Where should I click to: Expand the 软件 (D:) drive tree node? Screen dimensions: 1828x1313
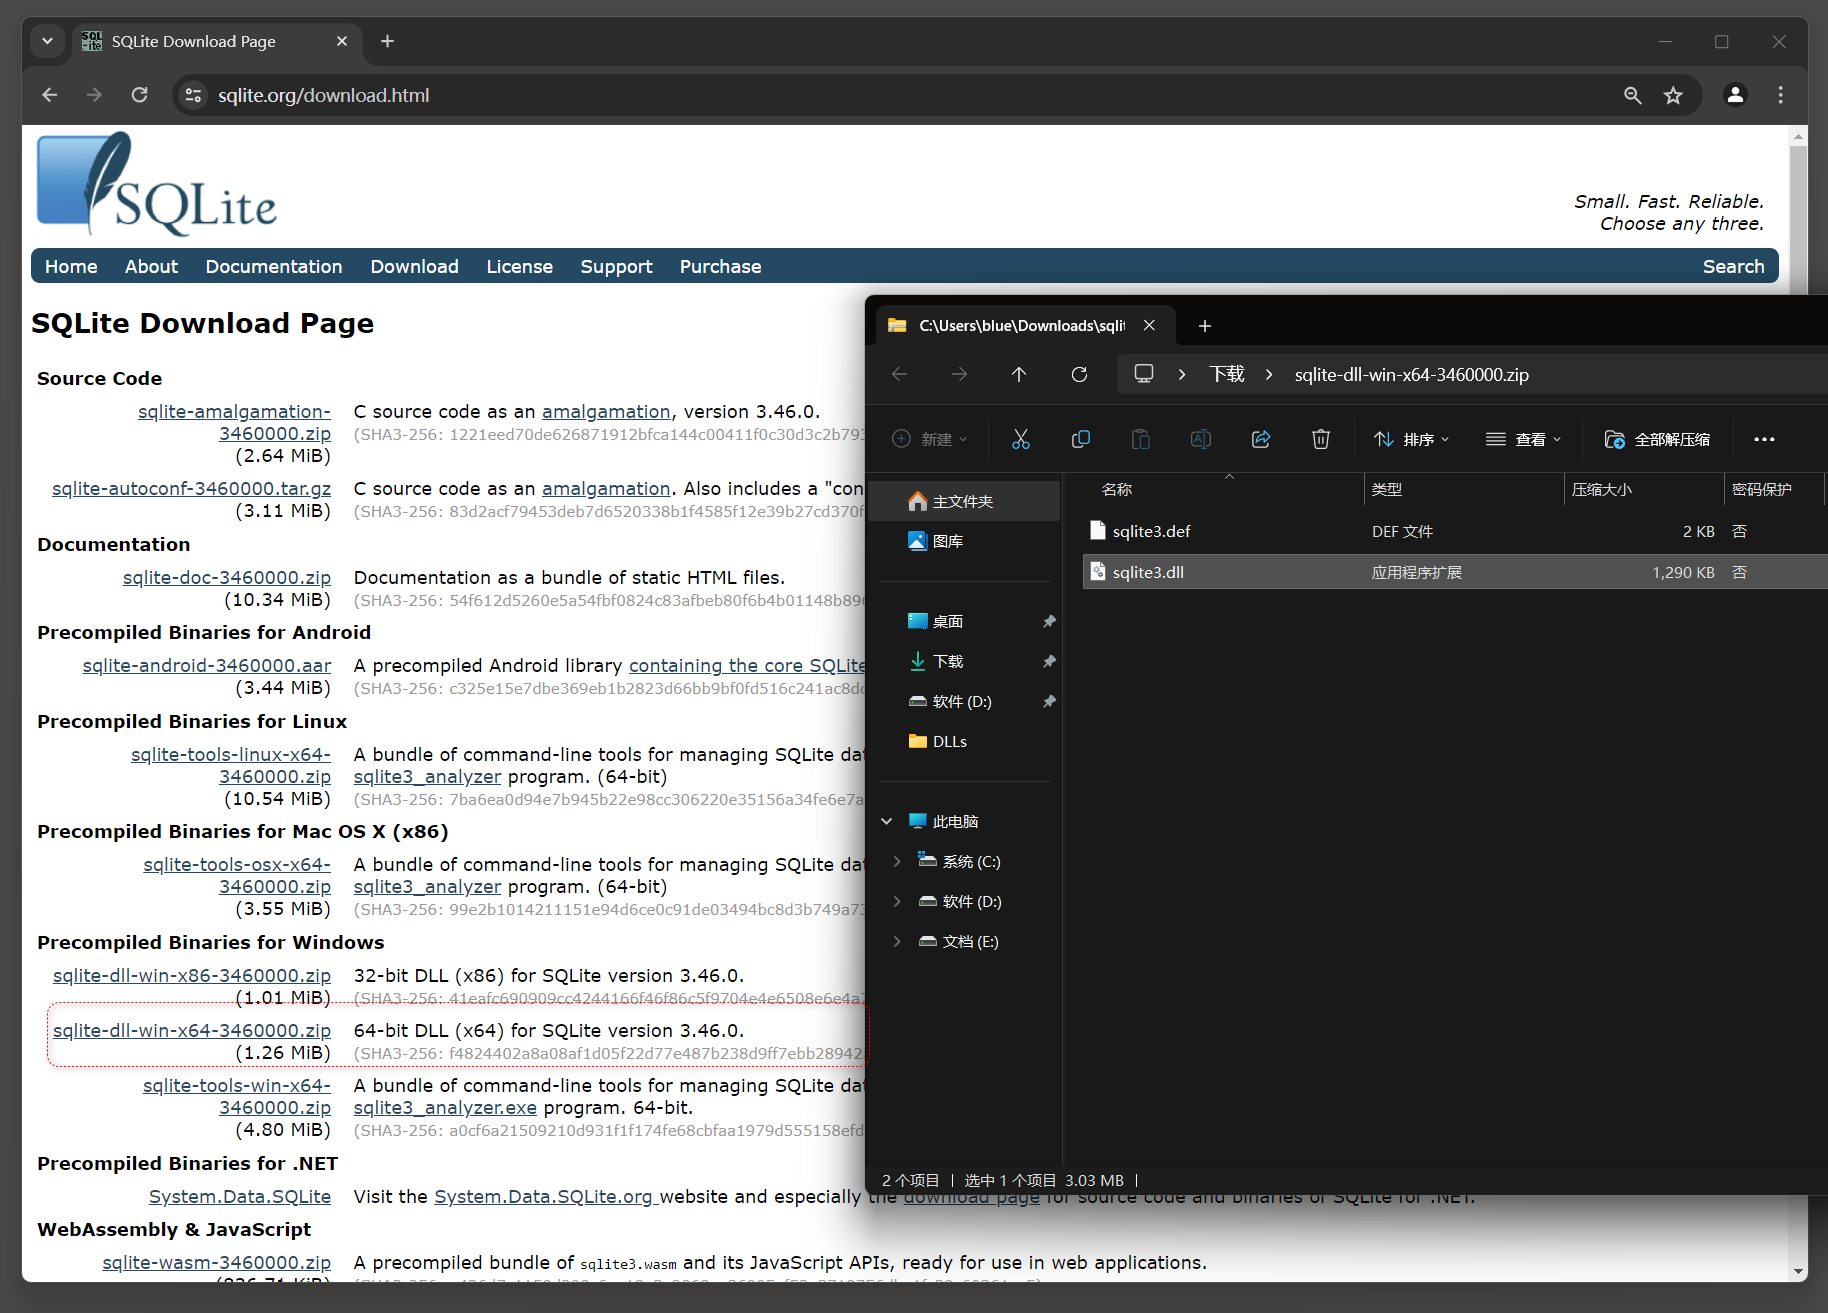pyautogui.click(x=897, y=901)
